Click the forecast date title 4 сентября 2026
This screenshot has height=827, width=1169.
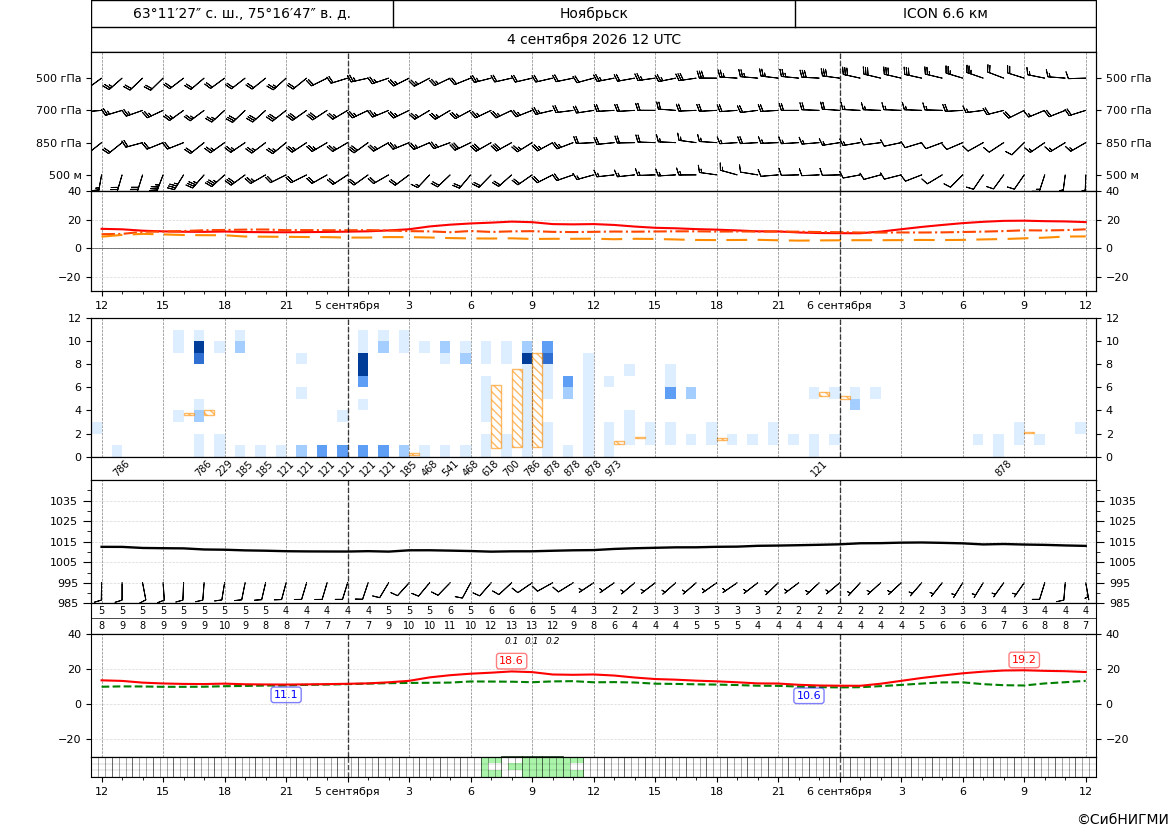pyautogui.click(x=593, y=40)
